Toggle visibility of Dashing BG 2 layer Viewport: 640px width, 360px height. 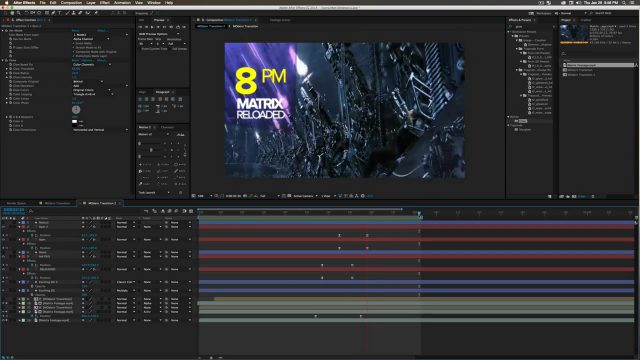(x=4, y=282)
